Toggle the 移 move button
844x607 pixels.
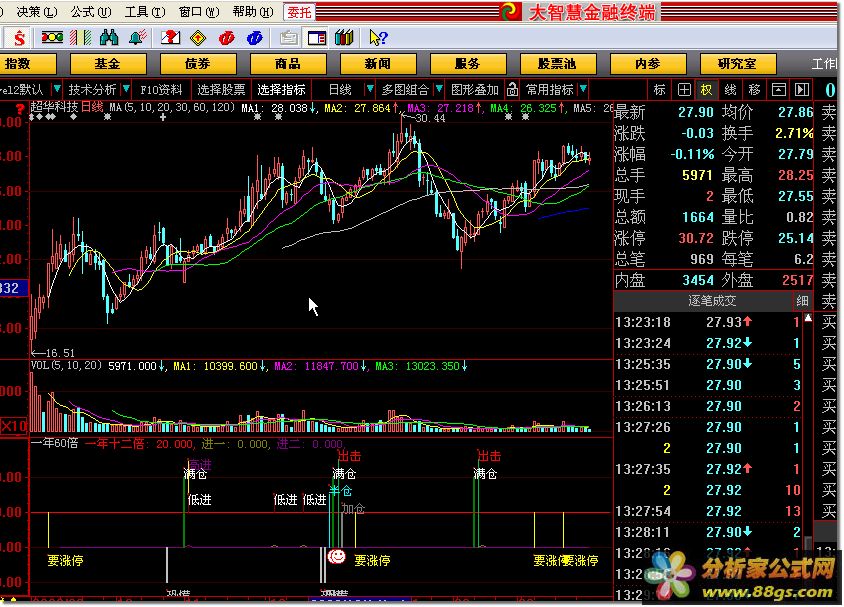pos(754,89)
